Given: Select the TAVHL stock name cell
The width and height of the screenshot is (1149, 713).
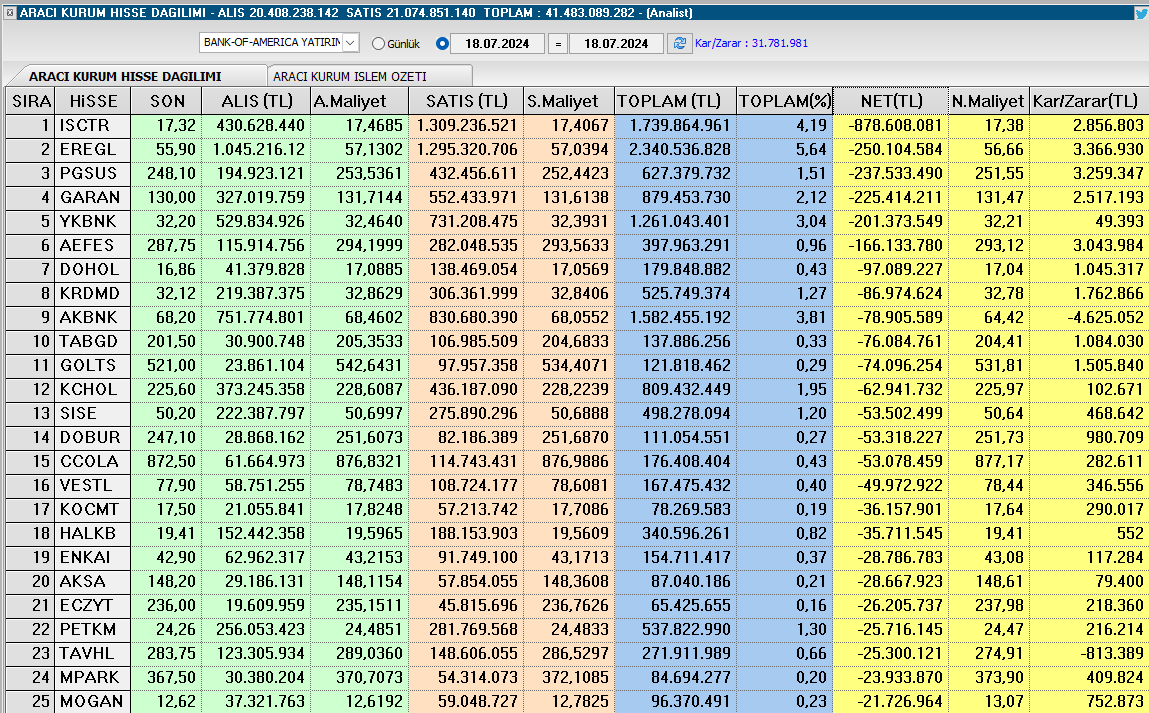Looking at the screenshot, I should pos(93,654).
